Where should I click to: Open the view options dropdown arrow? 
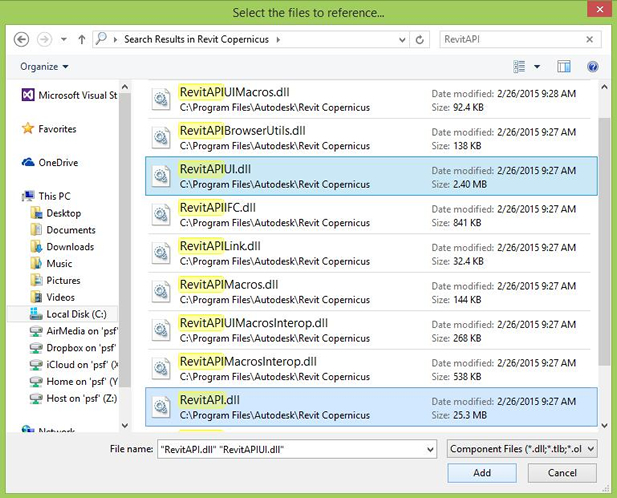(537, 66)
